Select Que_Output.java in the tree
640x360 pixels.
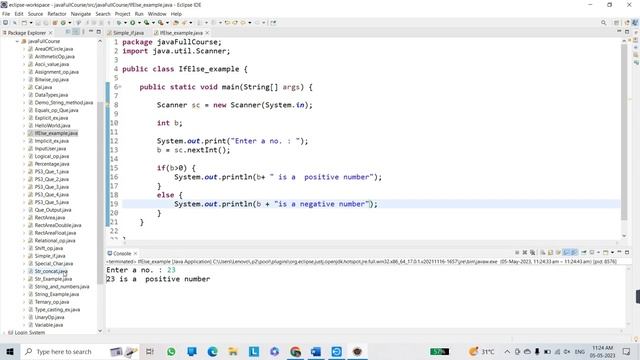point(53,210)
